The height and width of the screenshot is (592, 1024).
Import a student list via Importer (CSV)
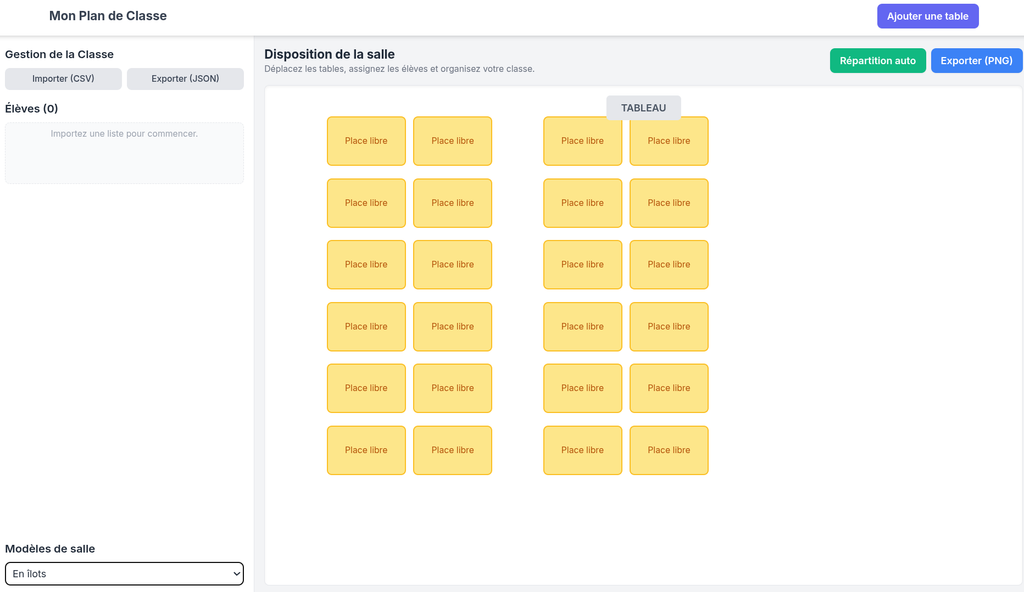(63, 79)
